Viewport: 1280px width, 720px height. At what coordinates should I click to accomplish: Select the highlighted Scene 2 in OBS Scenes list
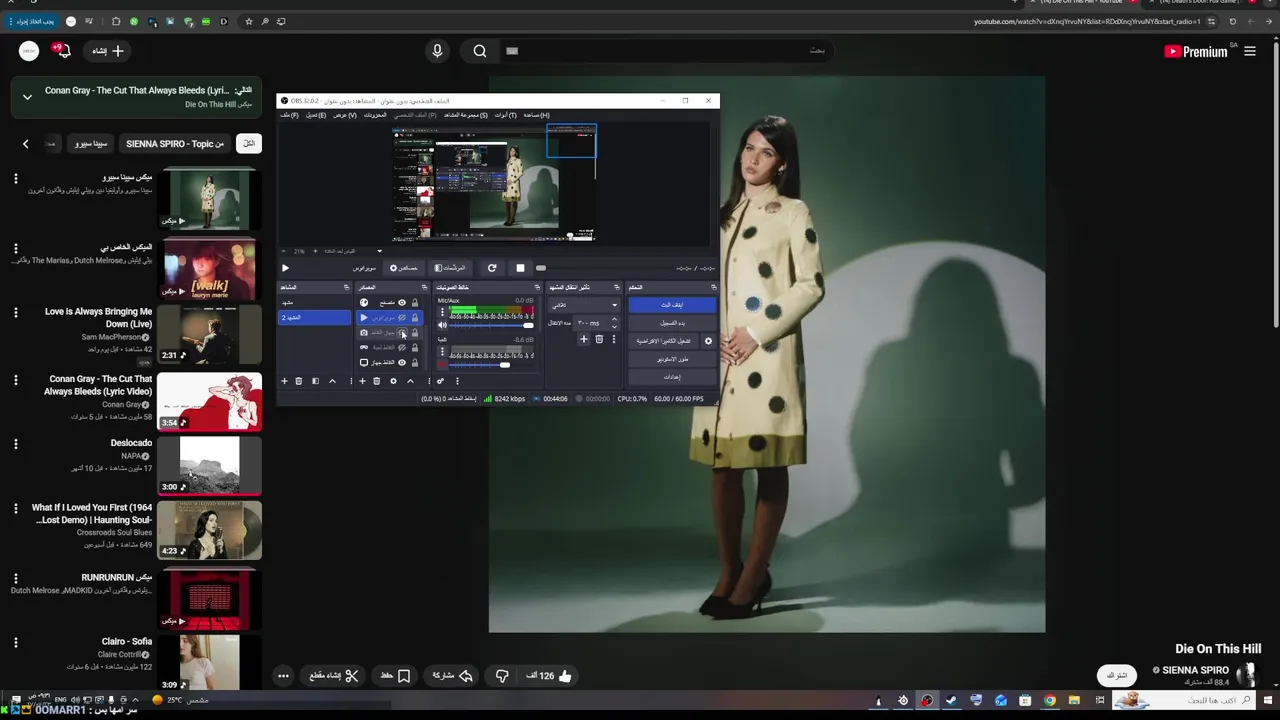[314, 317]
